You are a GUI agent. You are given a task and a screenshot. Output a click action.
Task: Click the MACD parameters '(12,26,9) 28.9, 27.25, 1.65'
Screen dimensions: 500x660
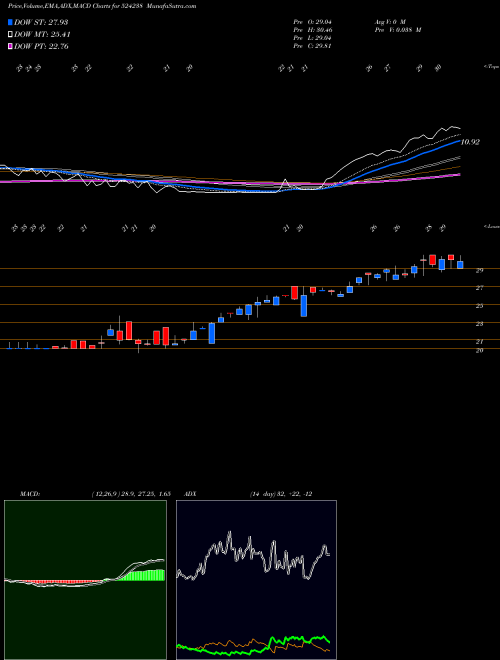pos(130,494)
